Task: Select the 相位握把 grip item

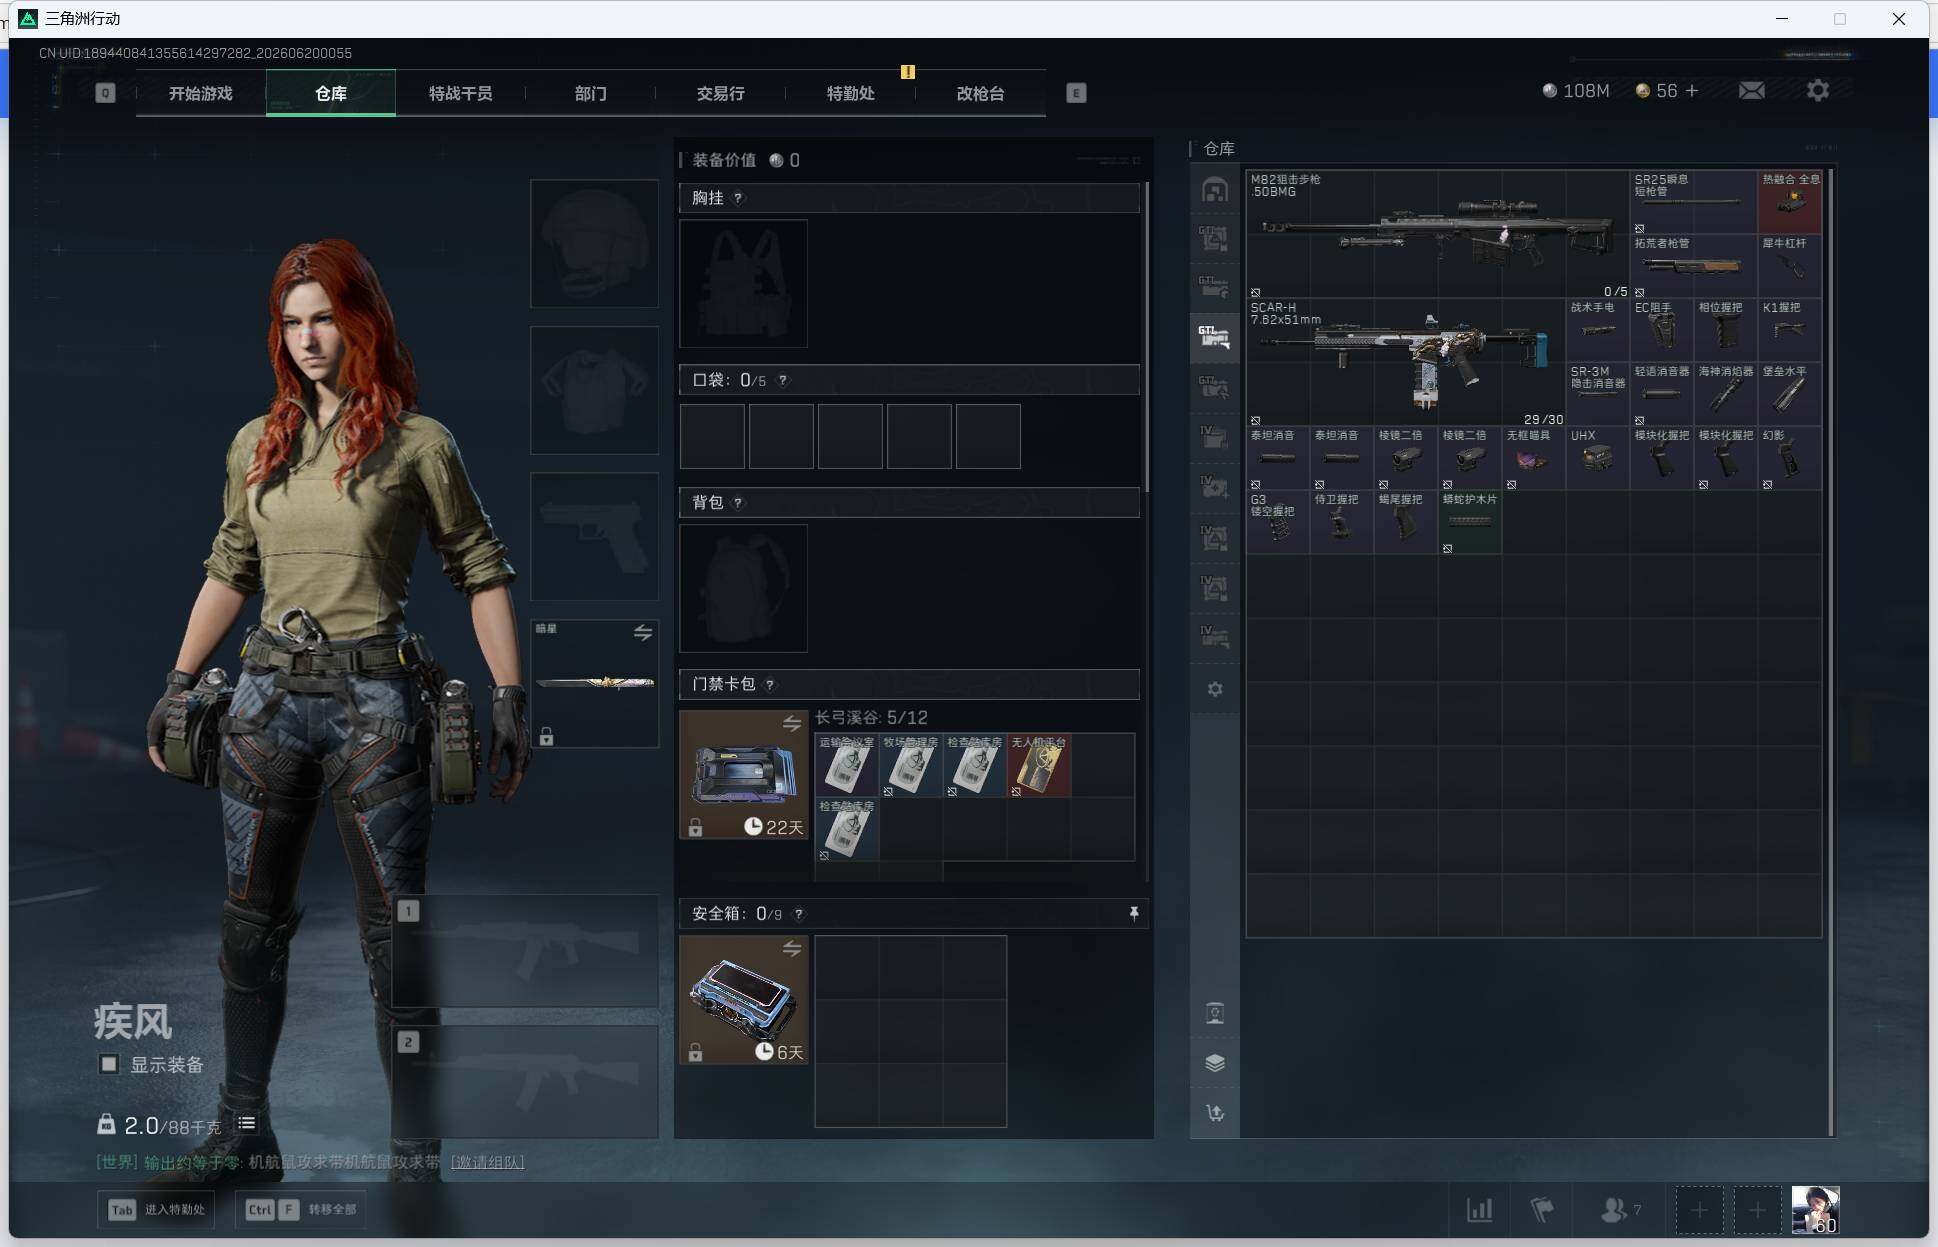Action: click(1726, 330)
